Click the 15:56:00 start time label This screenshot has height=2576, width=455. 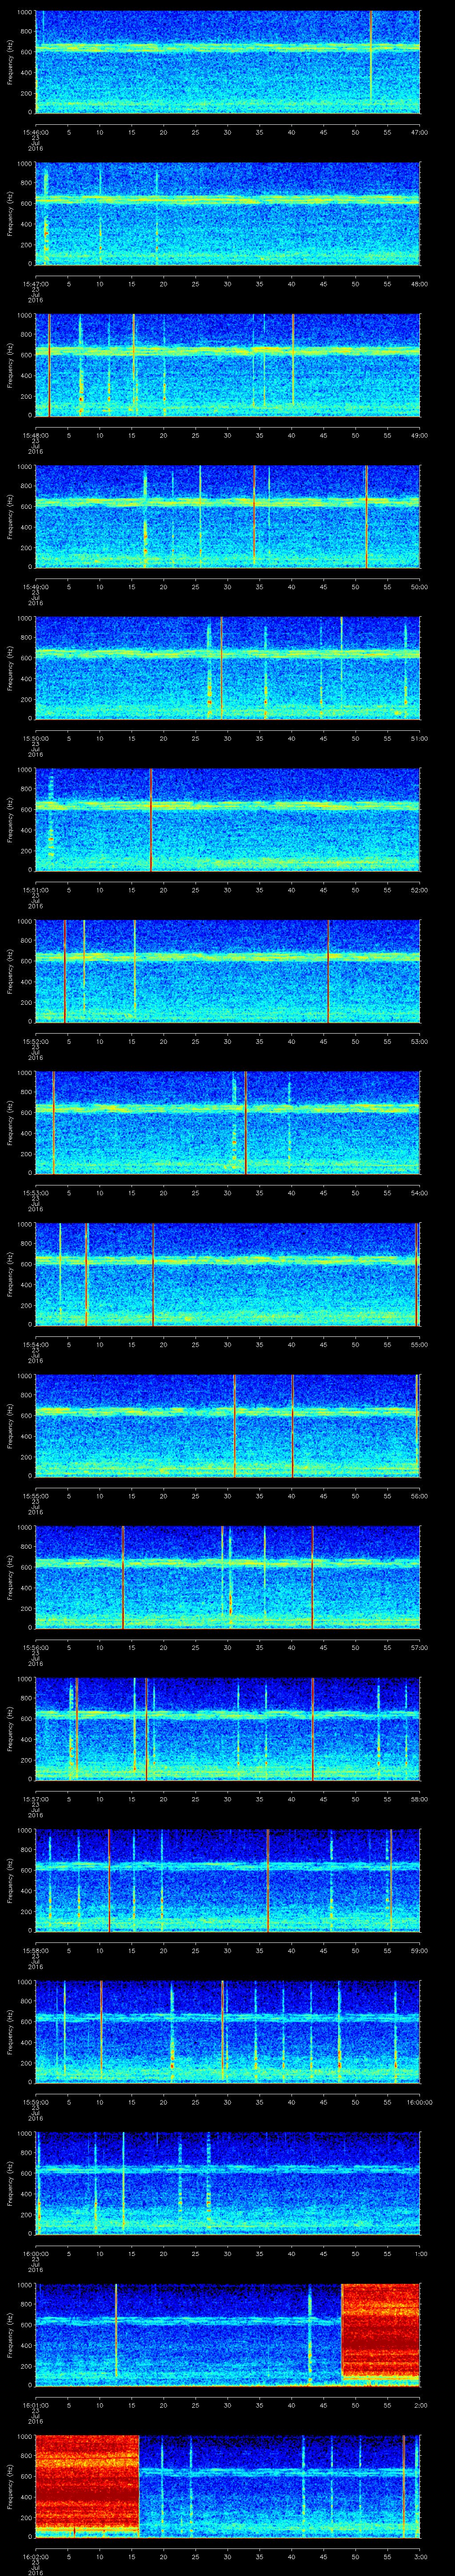coord(36,1647)
